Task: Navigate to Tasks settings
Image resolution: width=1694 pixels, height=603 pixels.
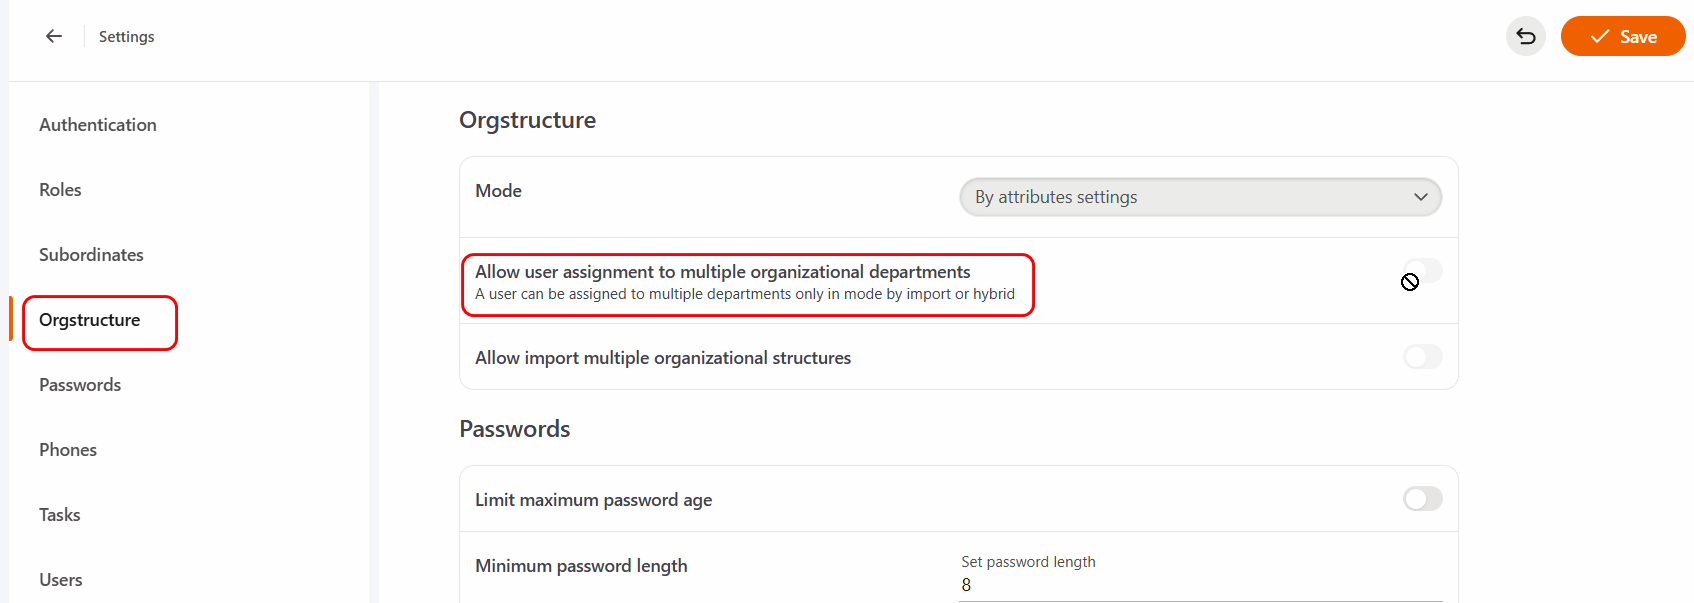Action: (x=60, y=515)
